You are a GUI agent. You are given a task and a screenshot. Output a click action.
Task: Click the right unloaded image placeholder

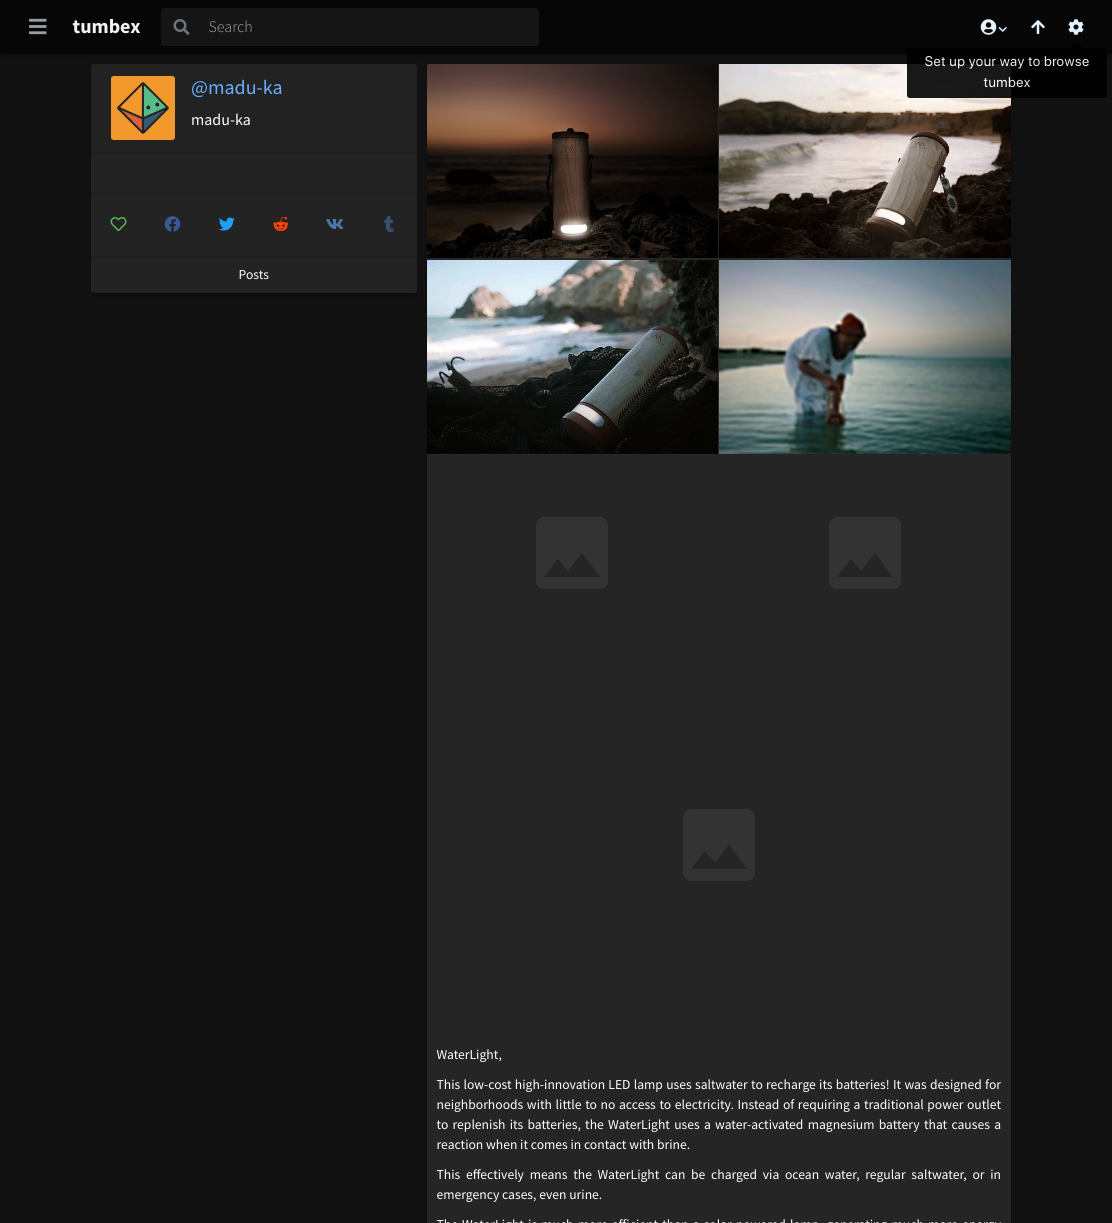tap(865, 553)
